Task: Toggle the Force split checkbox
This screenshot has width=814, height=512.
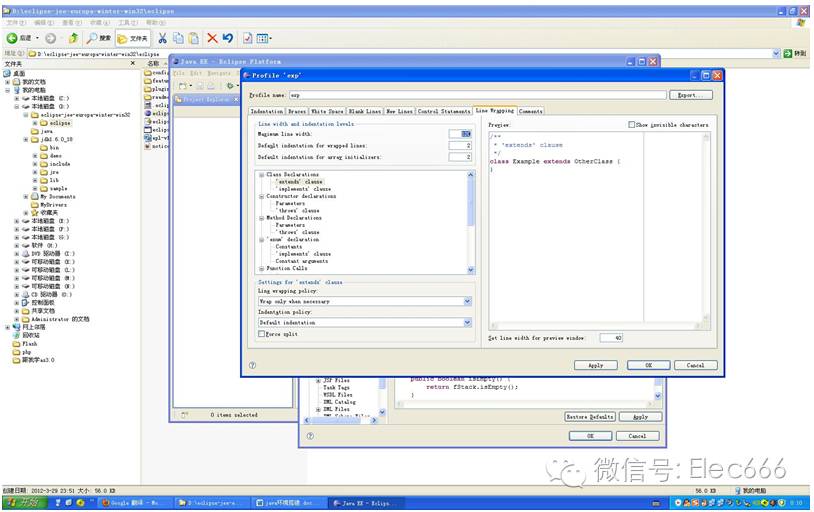Action: click(x=262, y=334)
